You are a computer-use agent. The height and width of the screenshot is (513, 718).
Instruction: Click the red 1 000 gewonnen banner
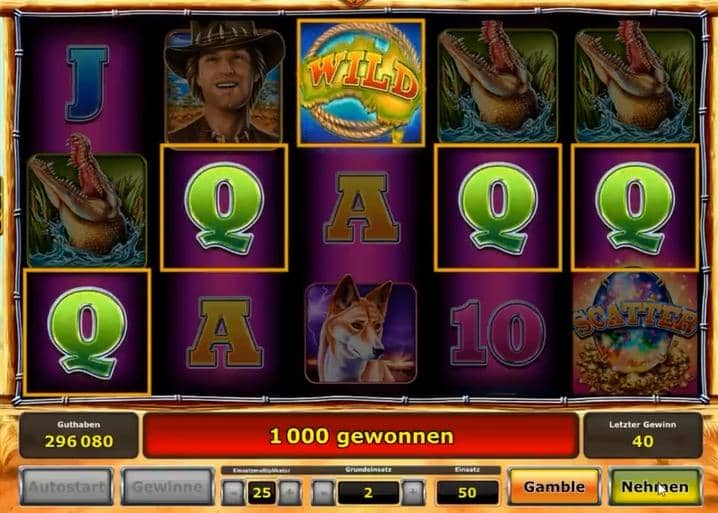coord(361,436)
